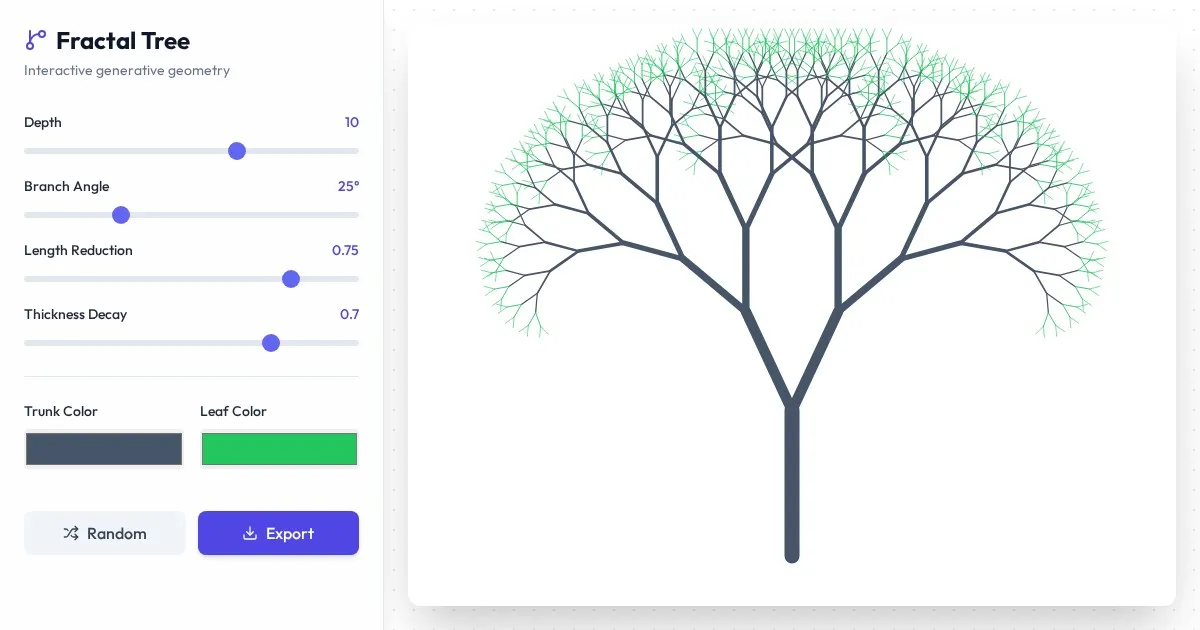Click the Thickness Decay value 0.7
The width and height of the screenshot is (1200, 630).
[x=349, y=314]
